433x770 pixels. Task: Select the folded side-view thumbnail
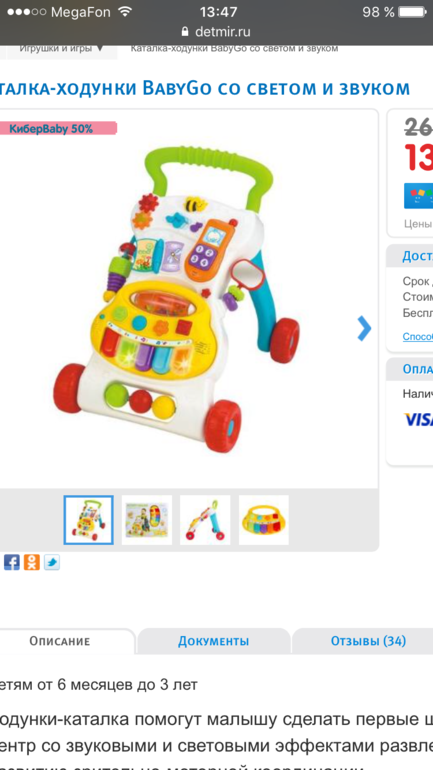[x=205, y=520]
